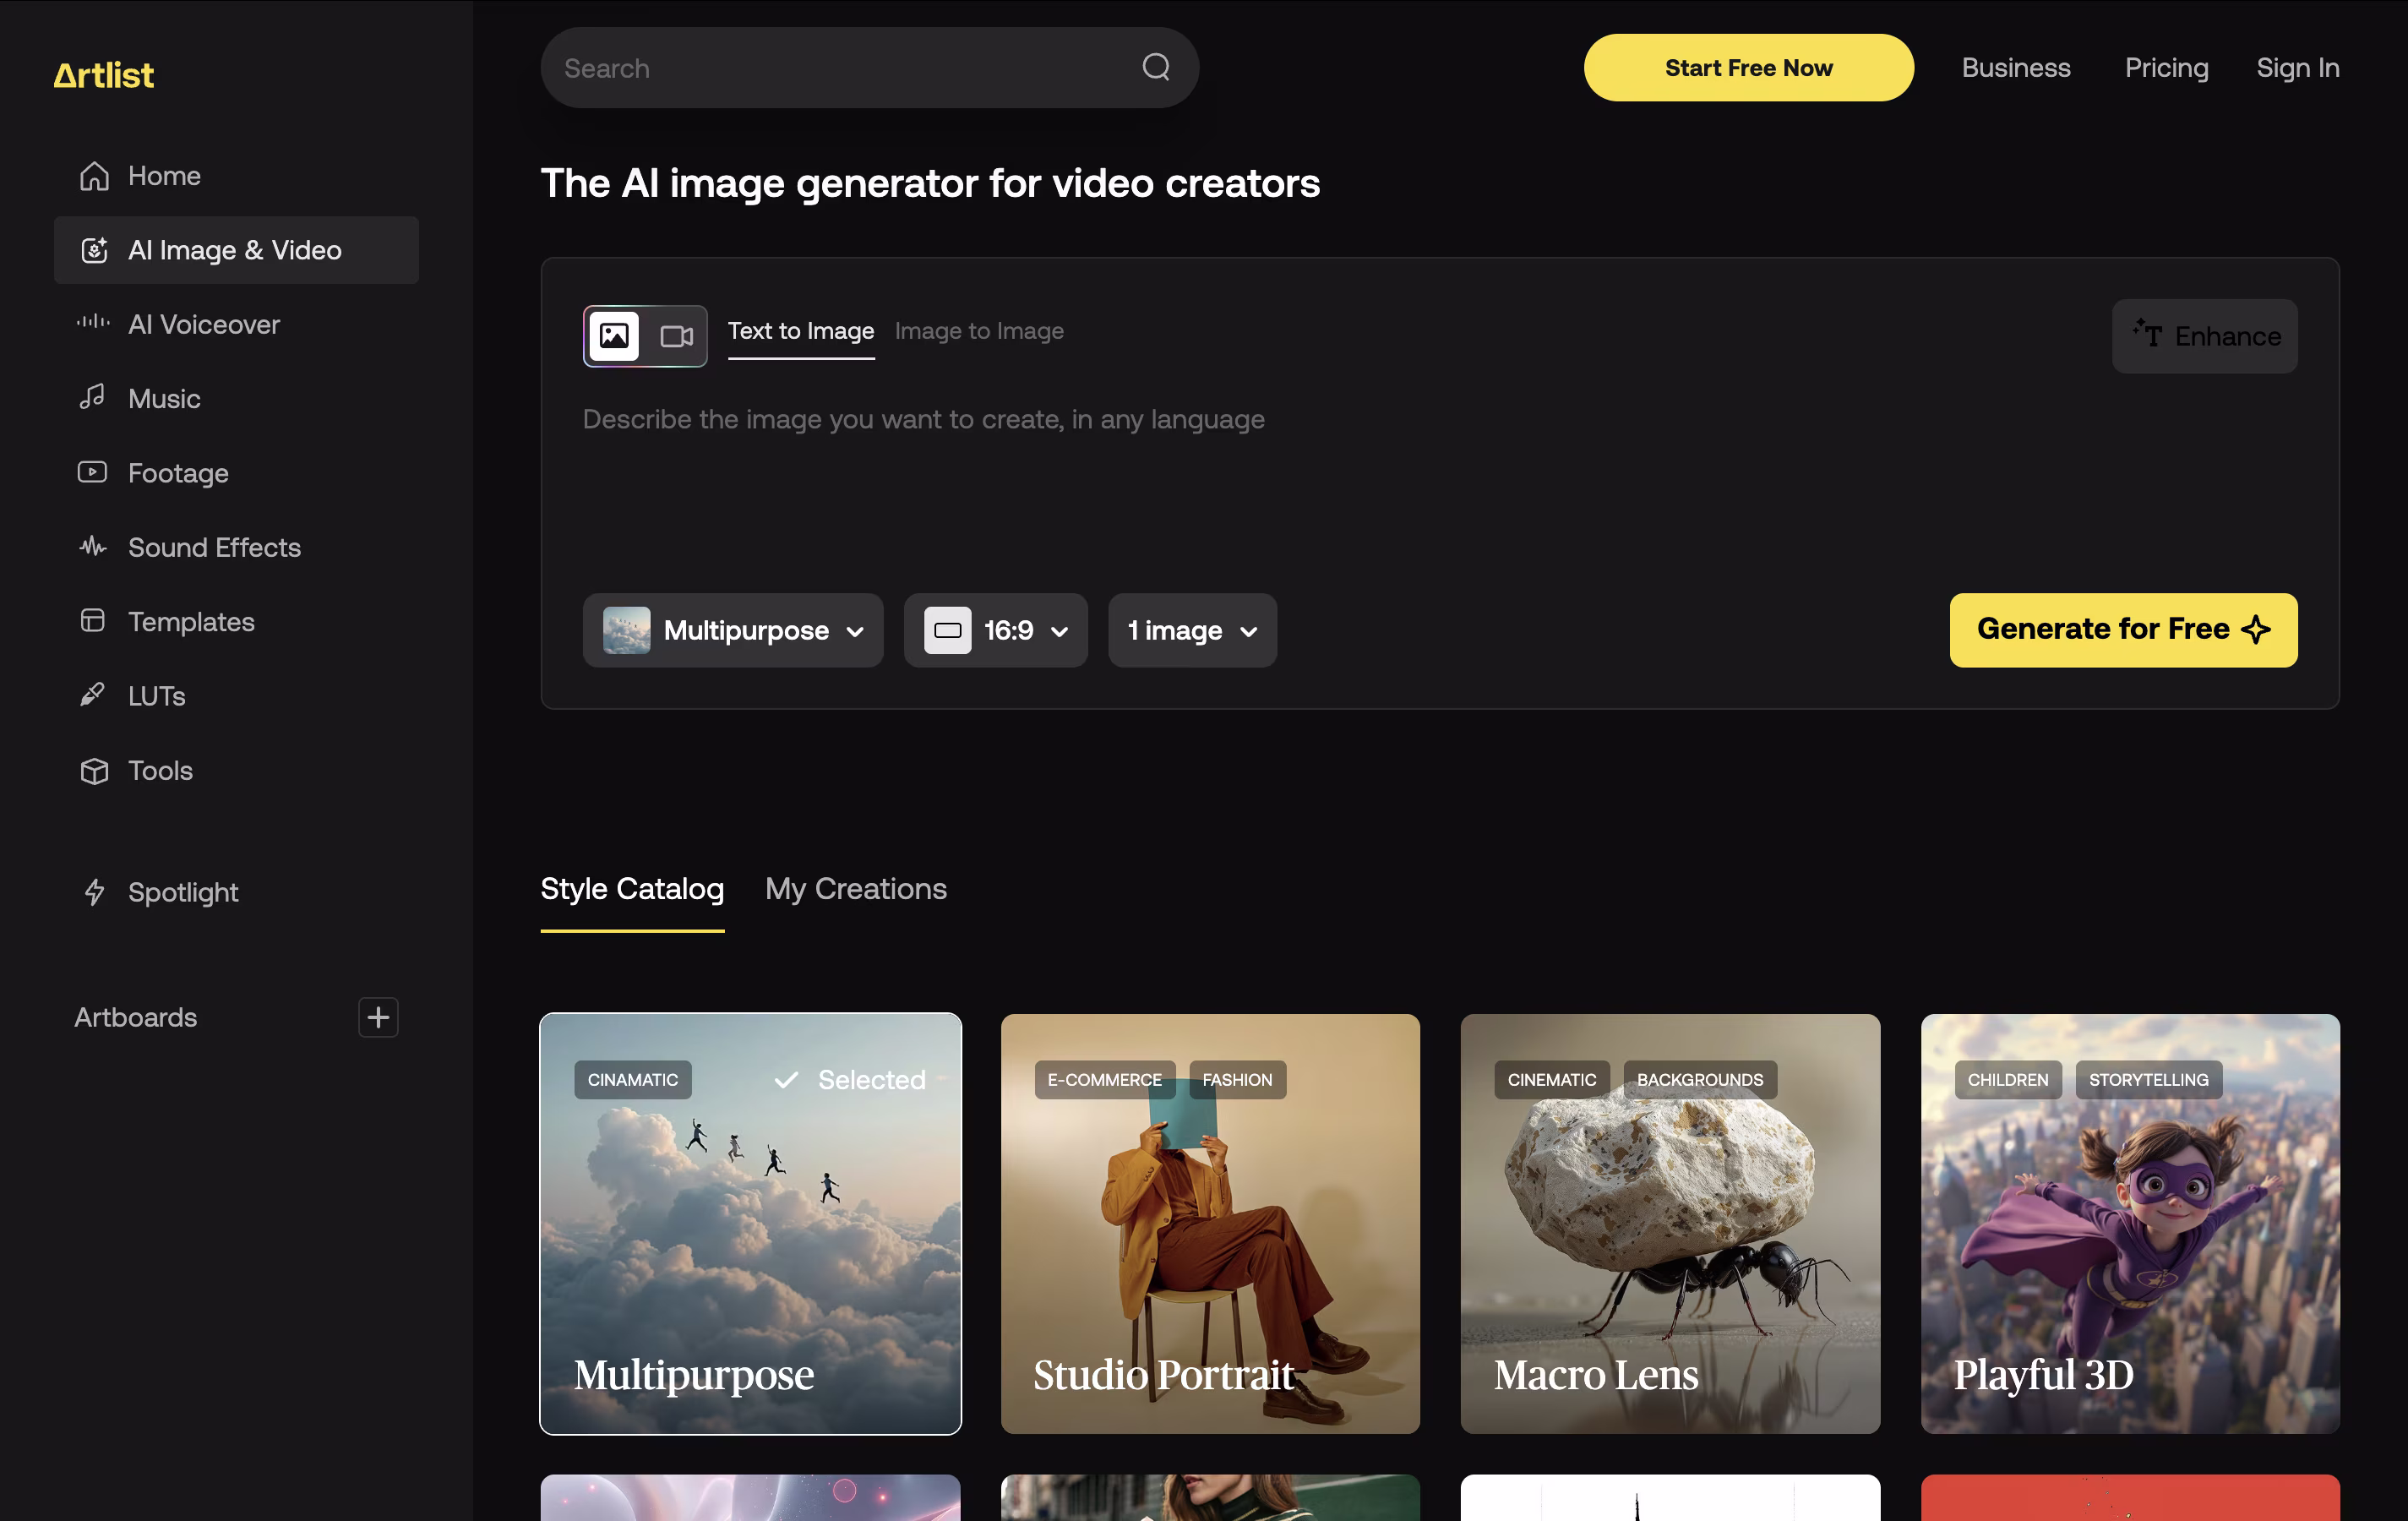Select the Multipurpose style card

[x=751, y=1224]
